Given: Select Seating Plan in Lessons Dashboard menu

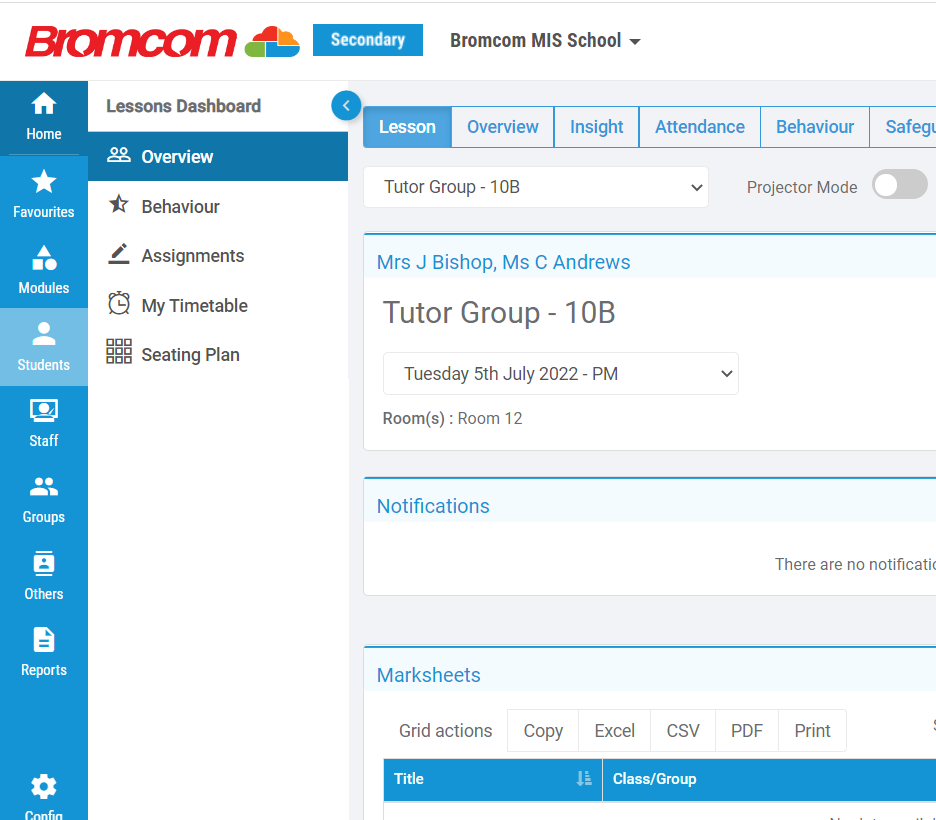Looking at the screenshot, I should [x=218, y=354].
